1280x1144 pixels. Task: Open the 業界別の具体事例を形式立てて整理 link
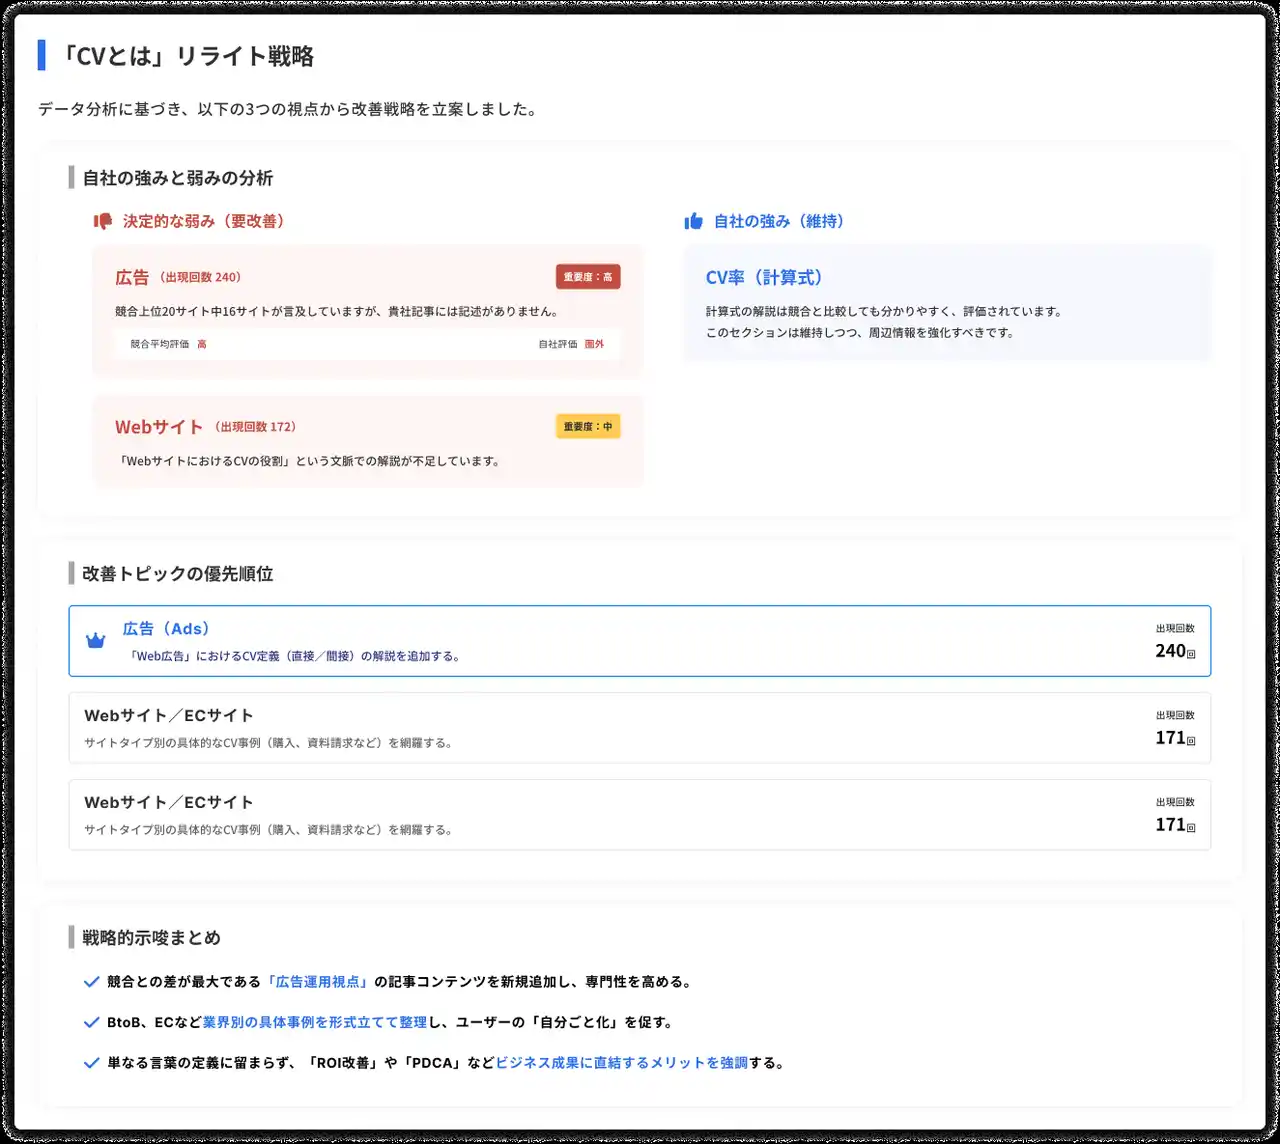tap(315, 1022)
